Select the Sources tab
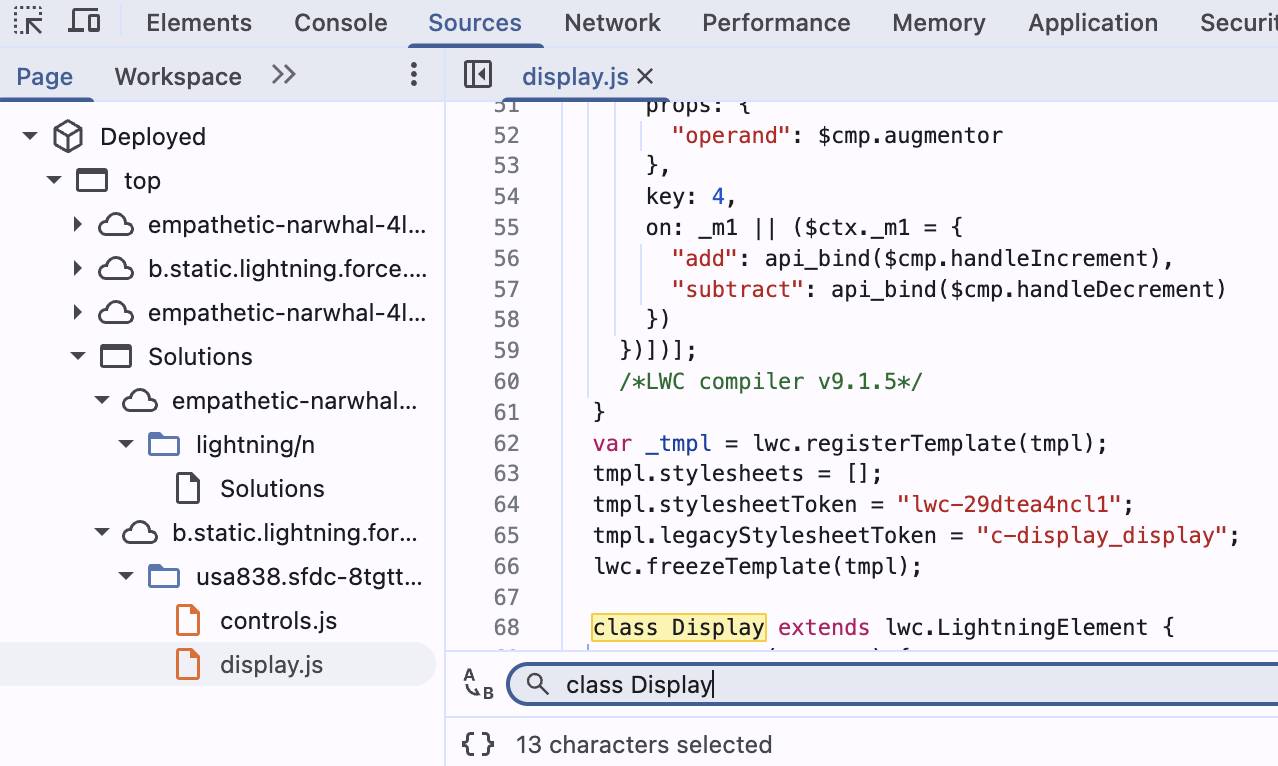The image size is (1278, 766). point(475,22)
